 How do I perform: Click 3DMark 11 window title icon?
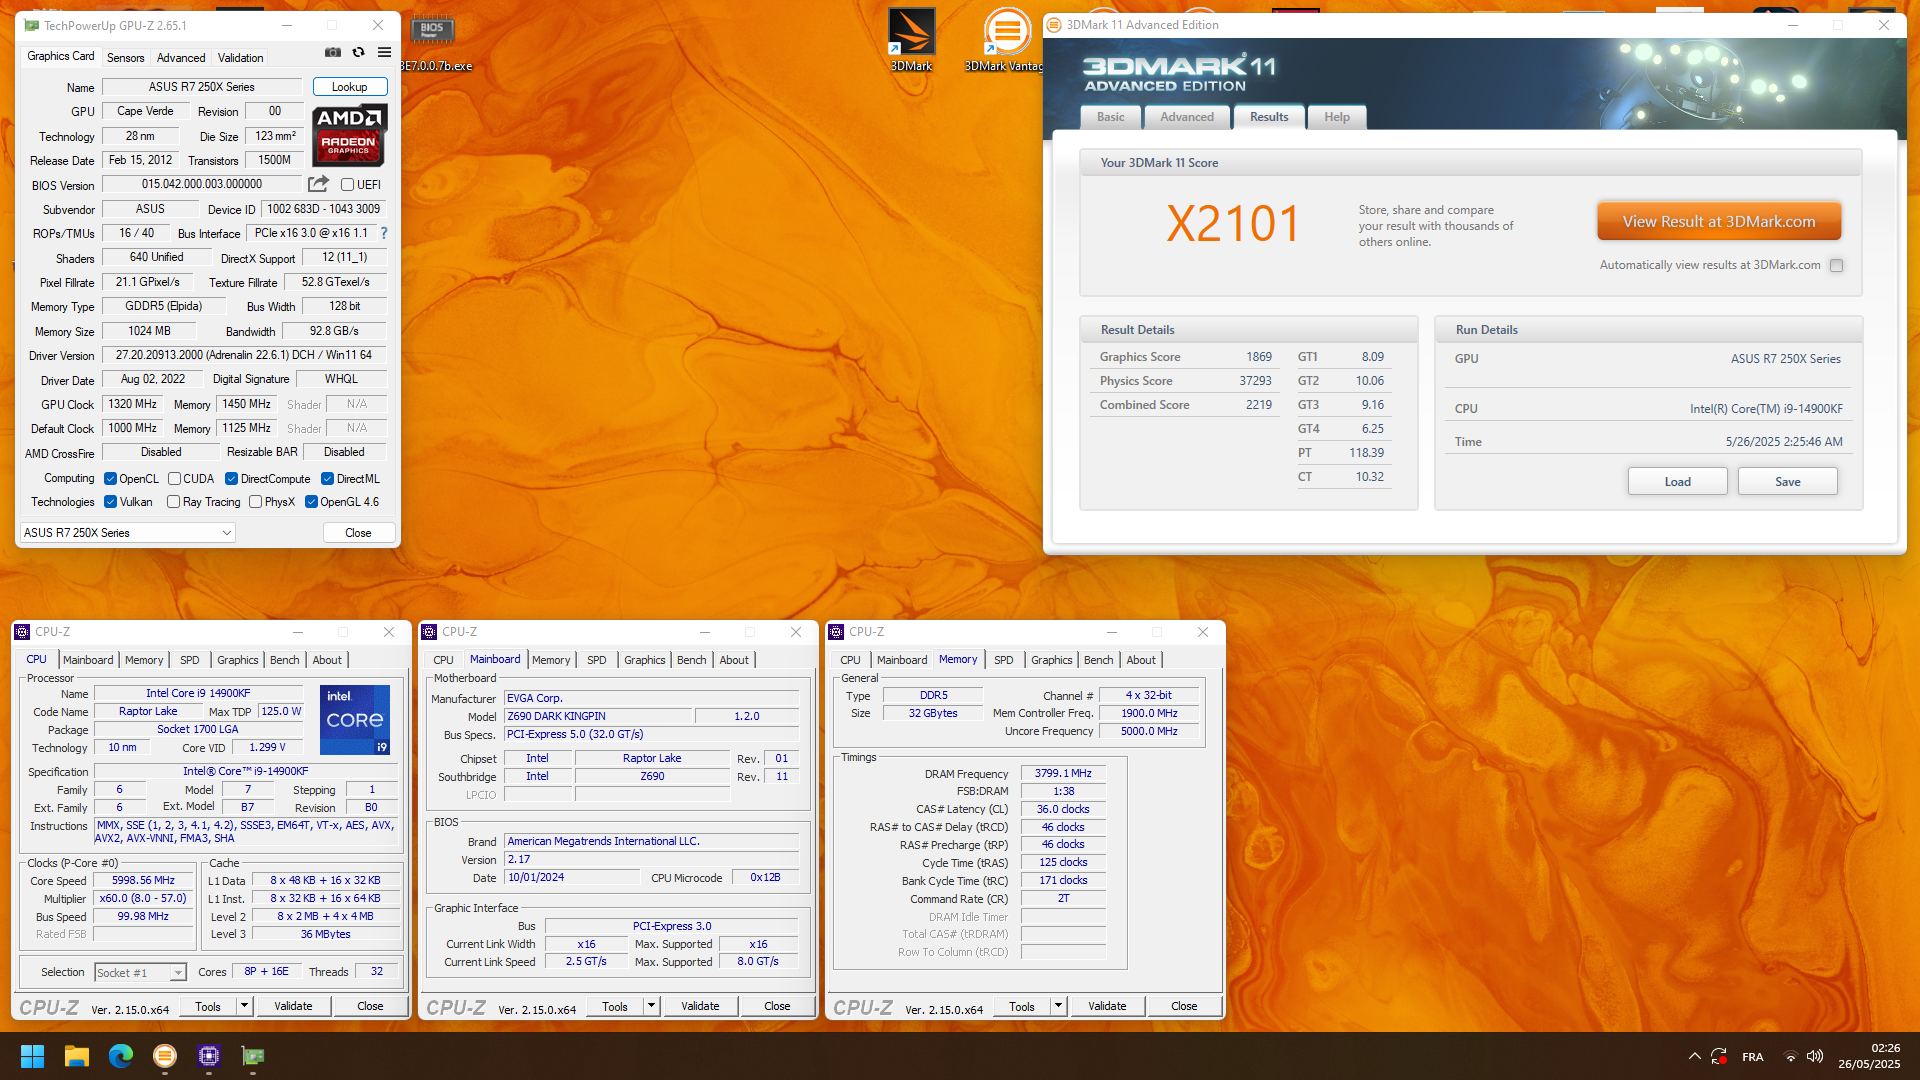pos(1054,25)
